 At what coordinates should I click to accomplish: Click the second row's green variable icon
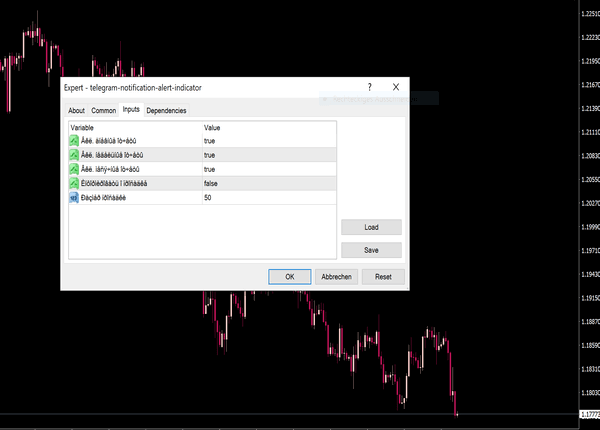point(74,155)
